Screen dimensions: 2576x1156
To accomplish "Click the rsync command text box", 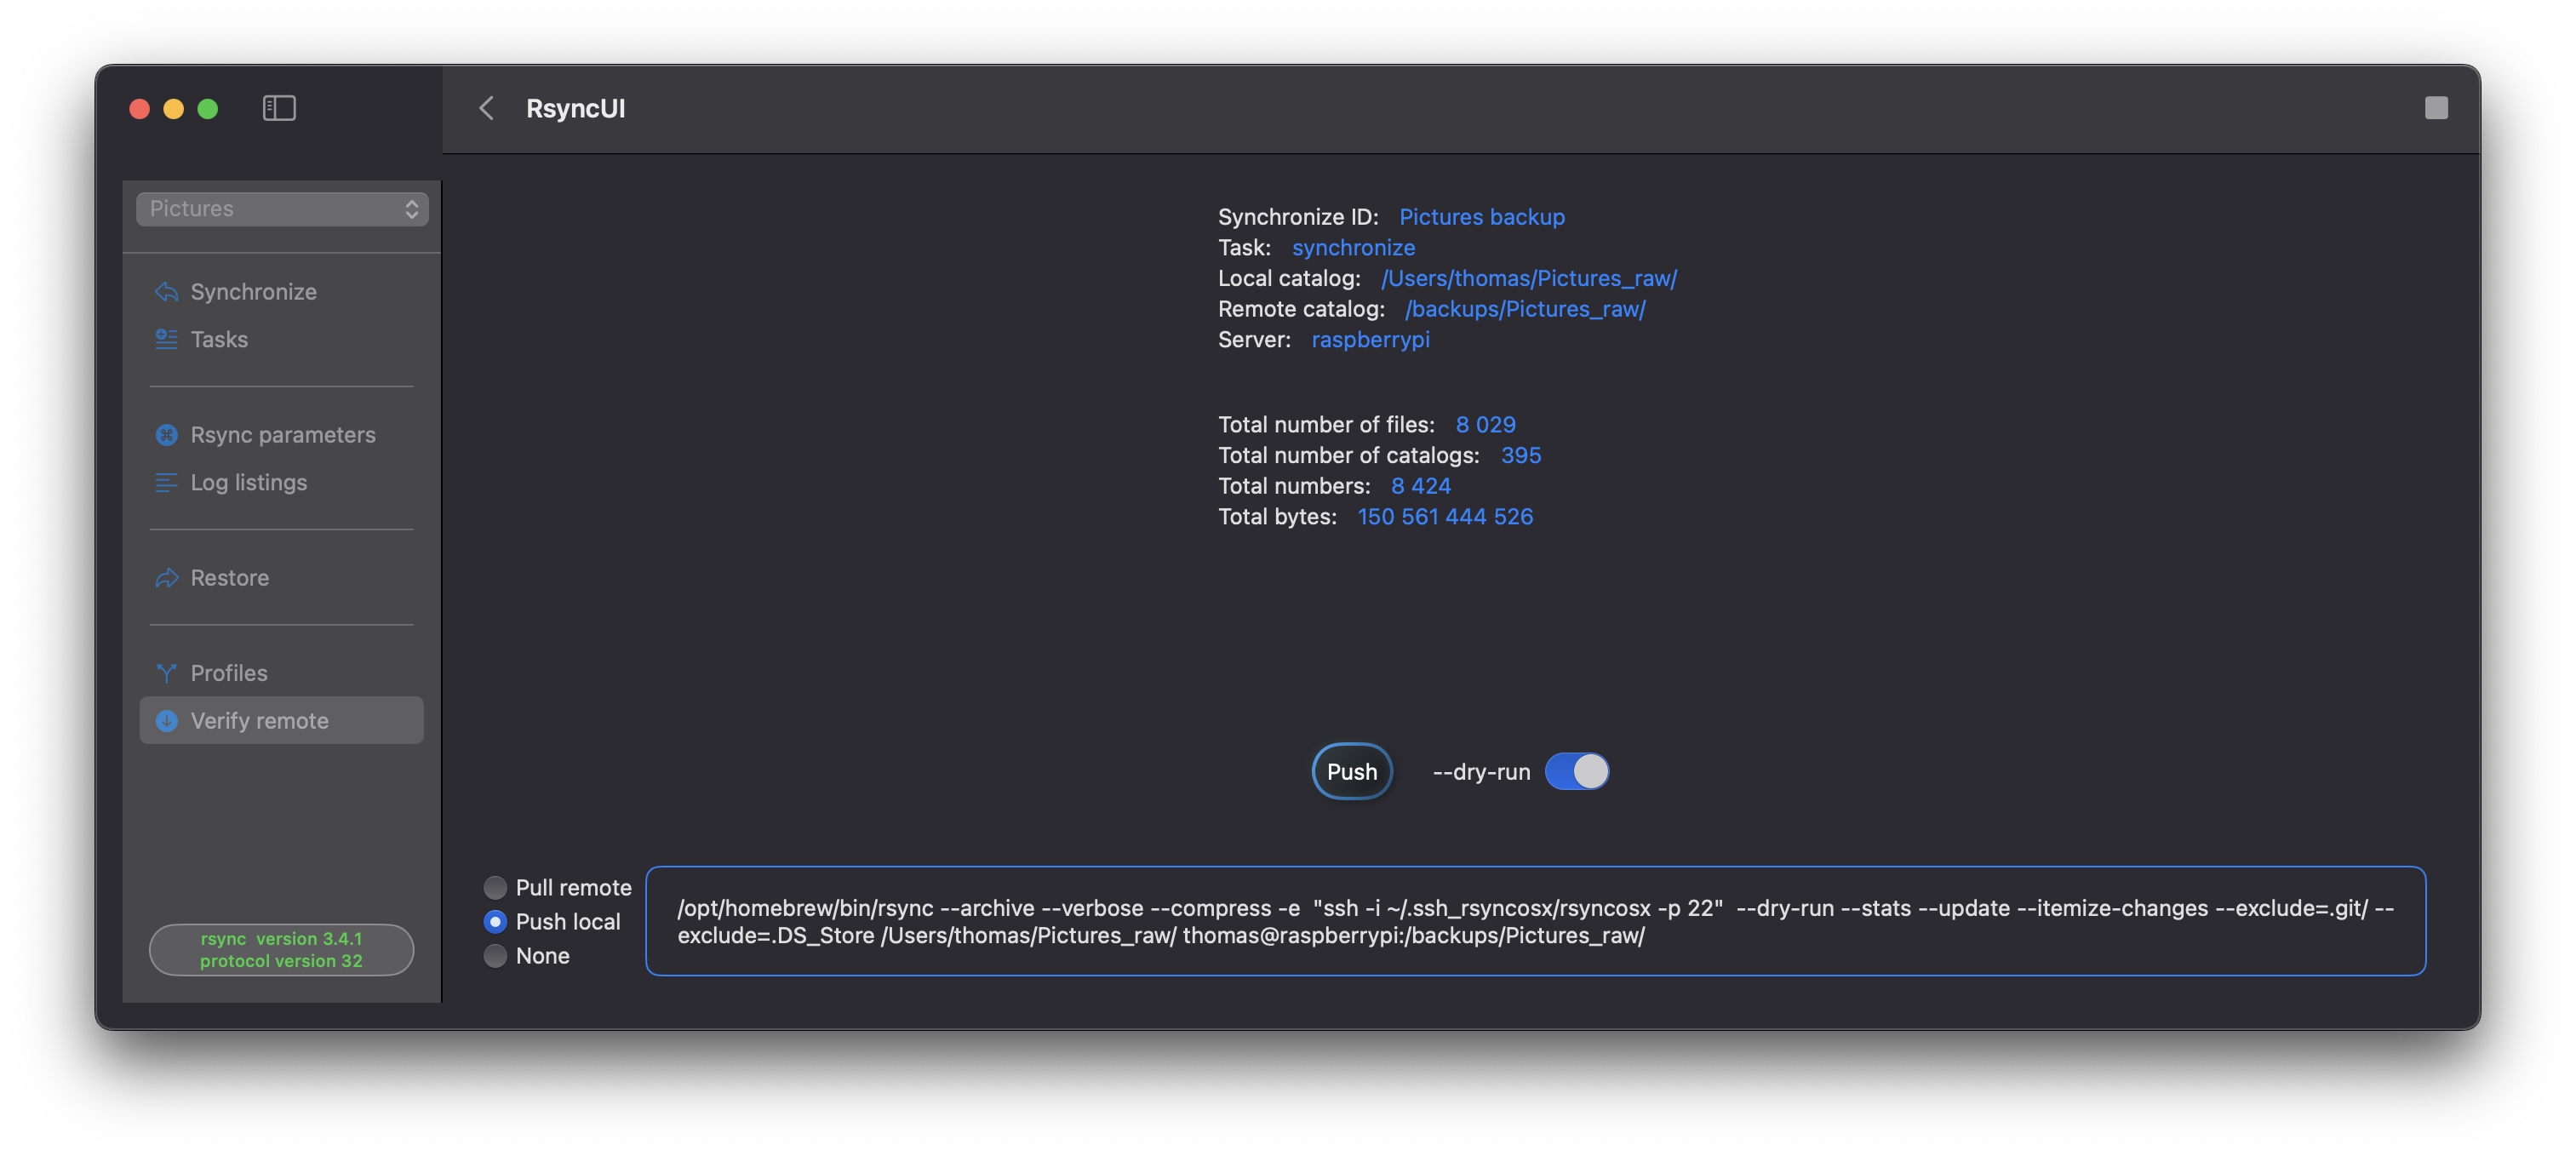I will coord(1535,921).
